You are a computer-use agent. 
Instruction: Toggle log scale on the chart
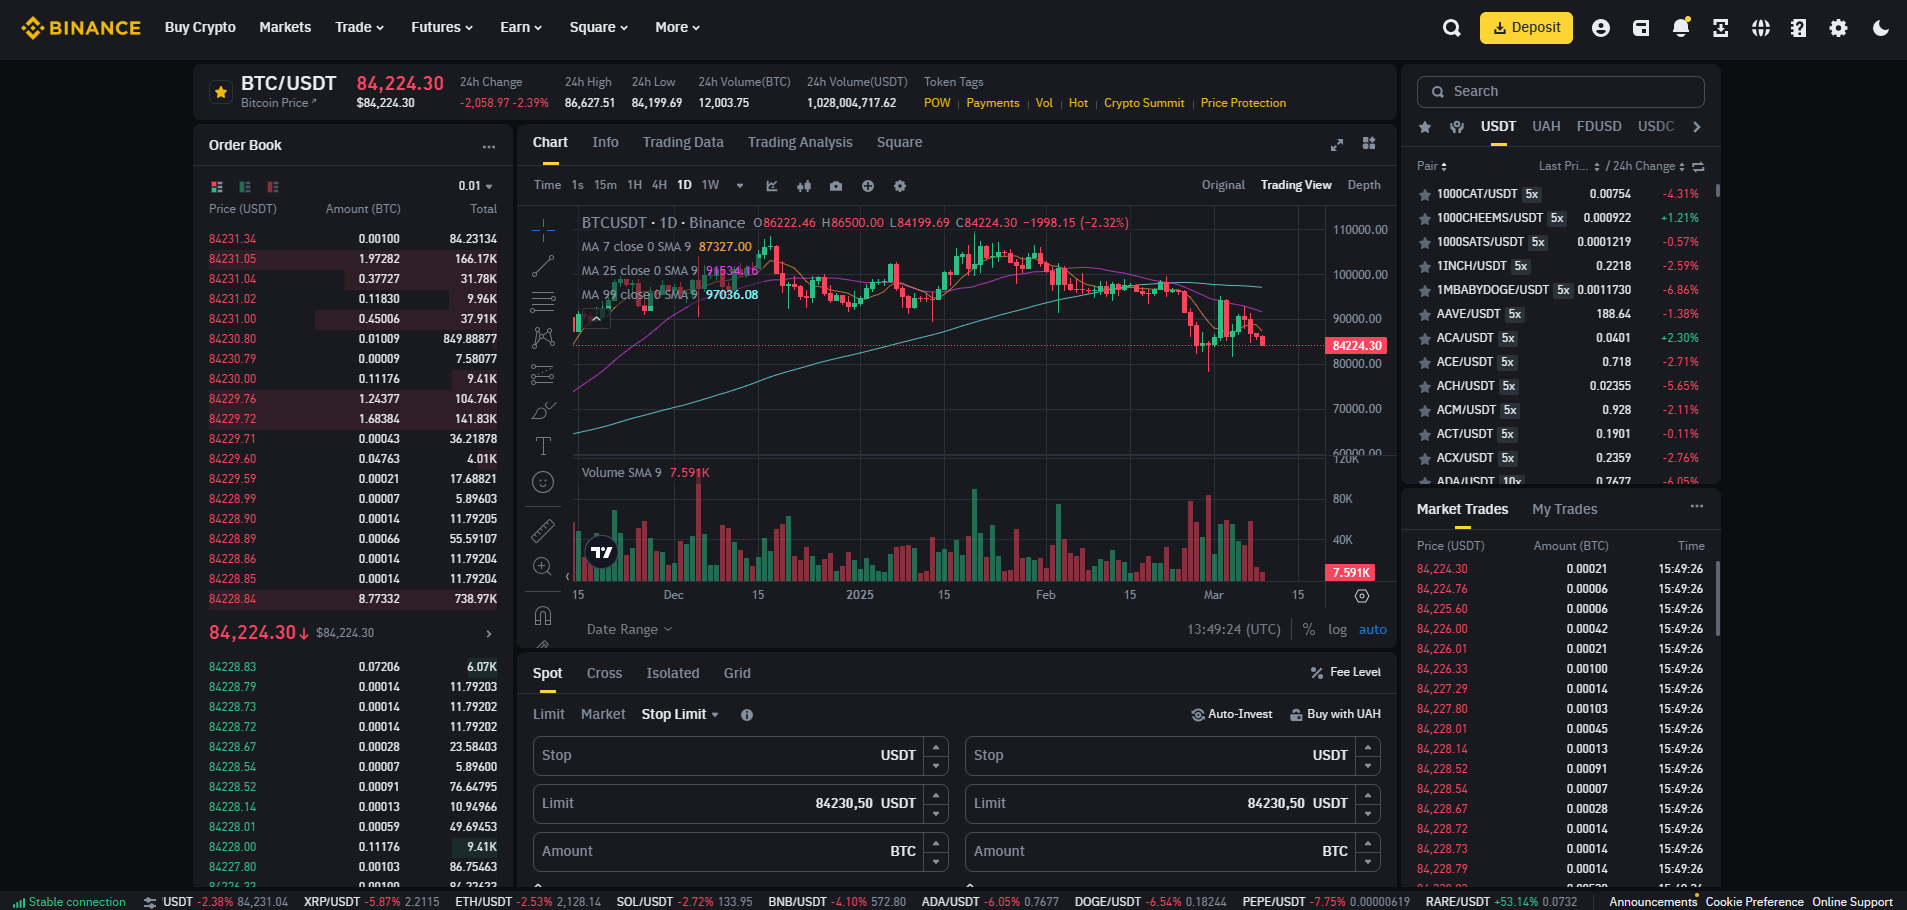1337,629
